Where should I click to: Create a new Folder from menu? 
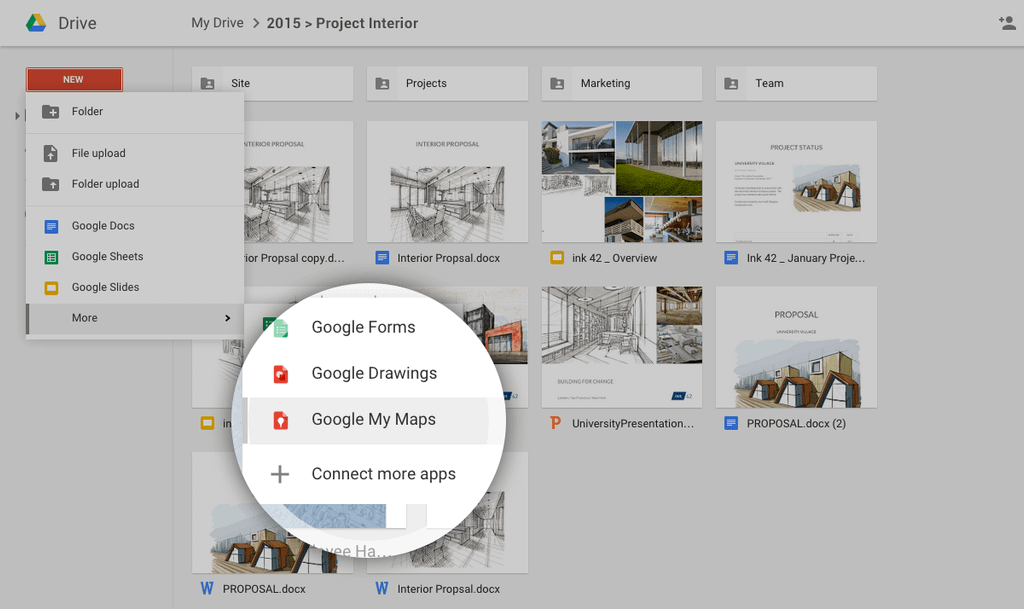click(87, 112)
